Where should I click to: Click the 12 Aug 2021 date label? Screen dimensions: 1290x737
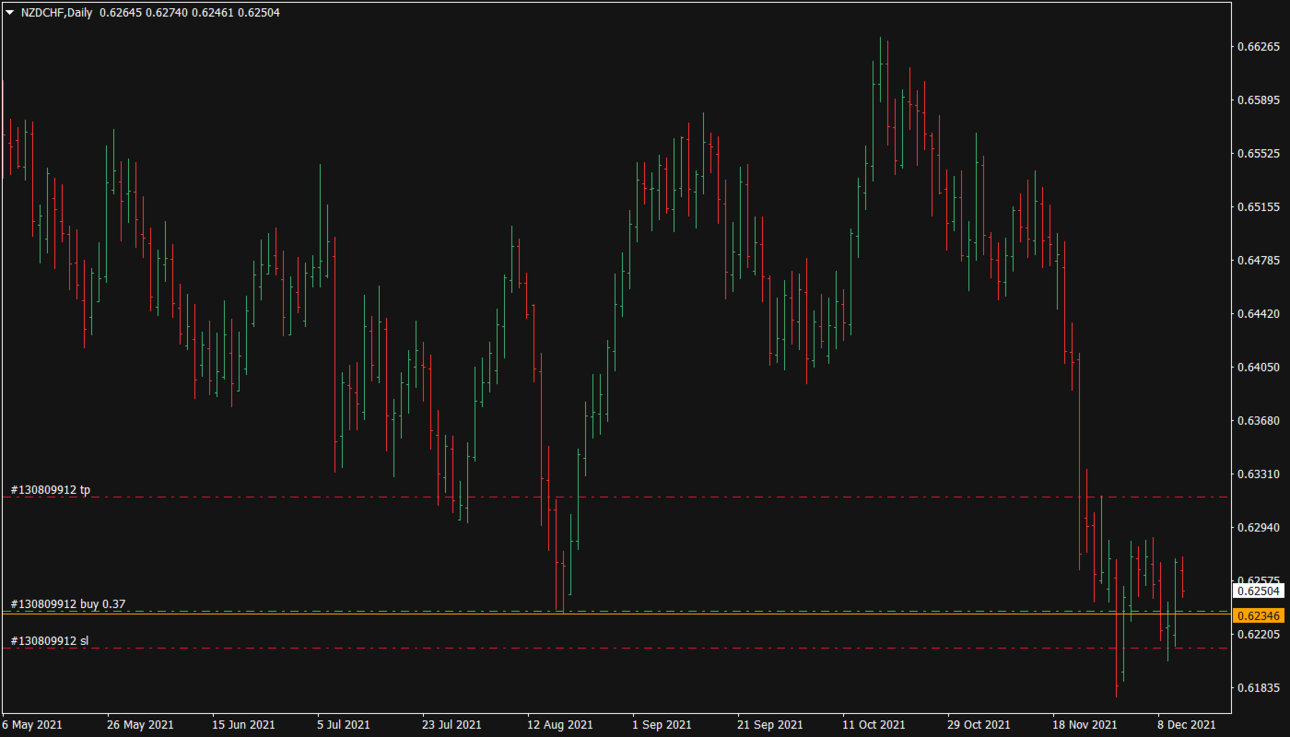[x=559, y=724]
